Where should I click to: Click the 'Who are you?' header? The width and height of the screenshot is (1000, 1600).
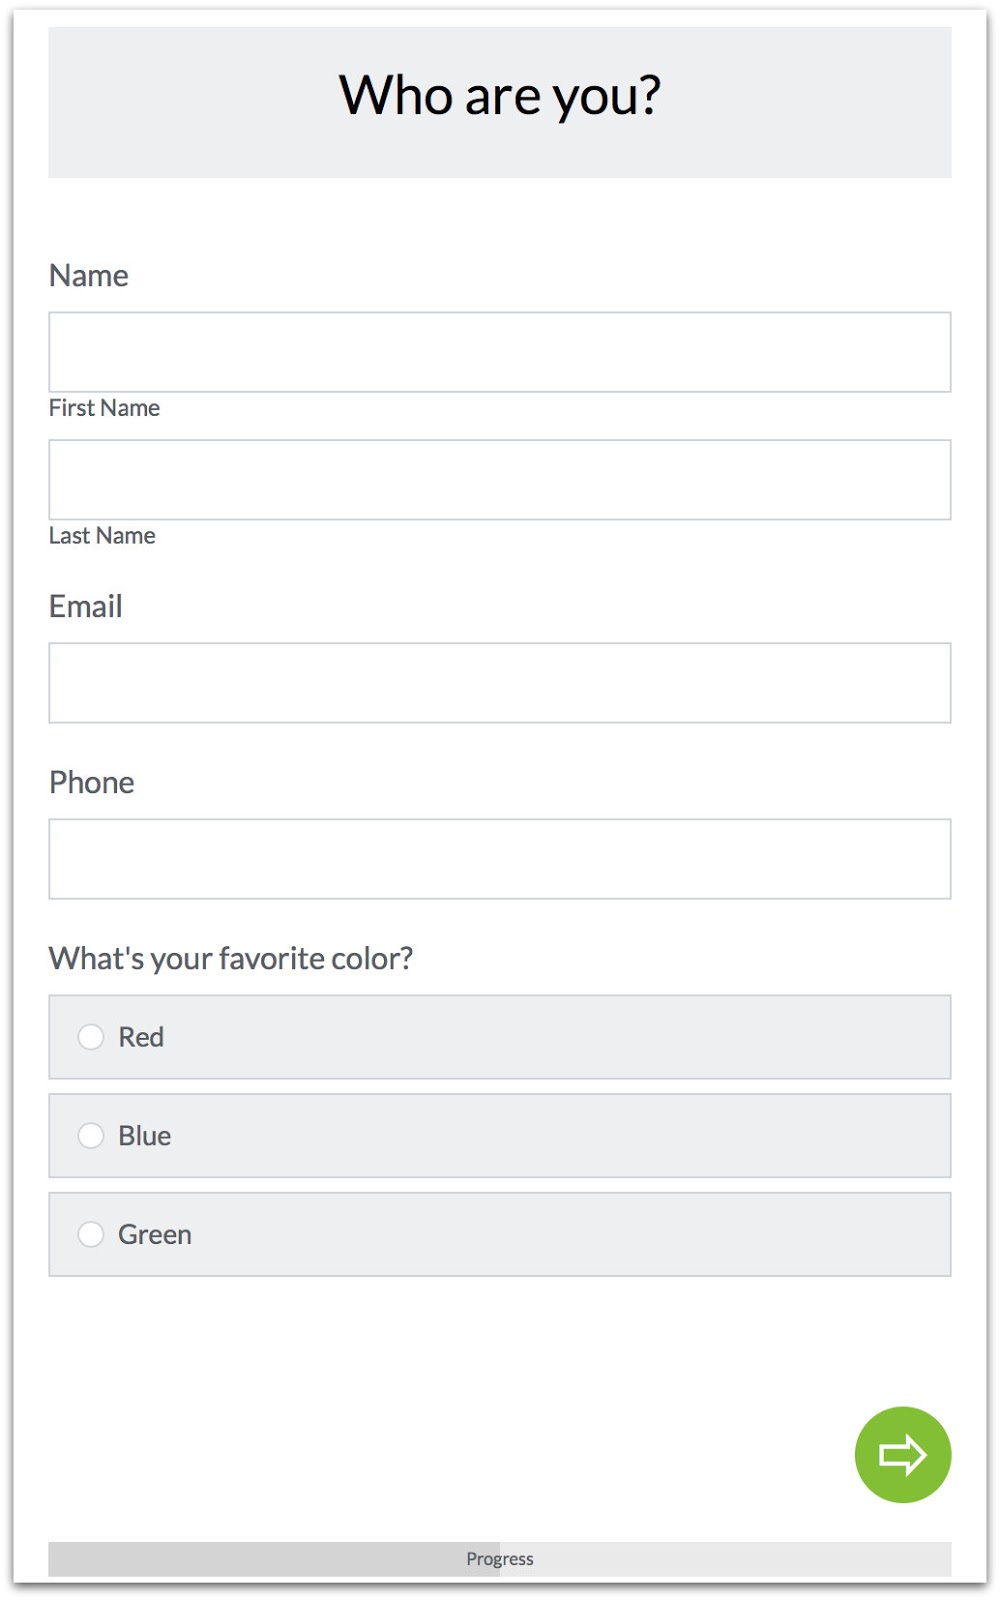click(500, 95)
